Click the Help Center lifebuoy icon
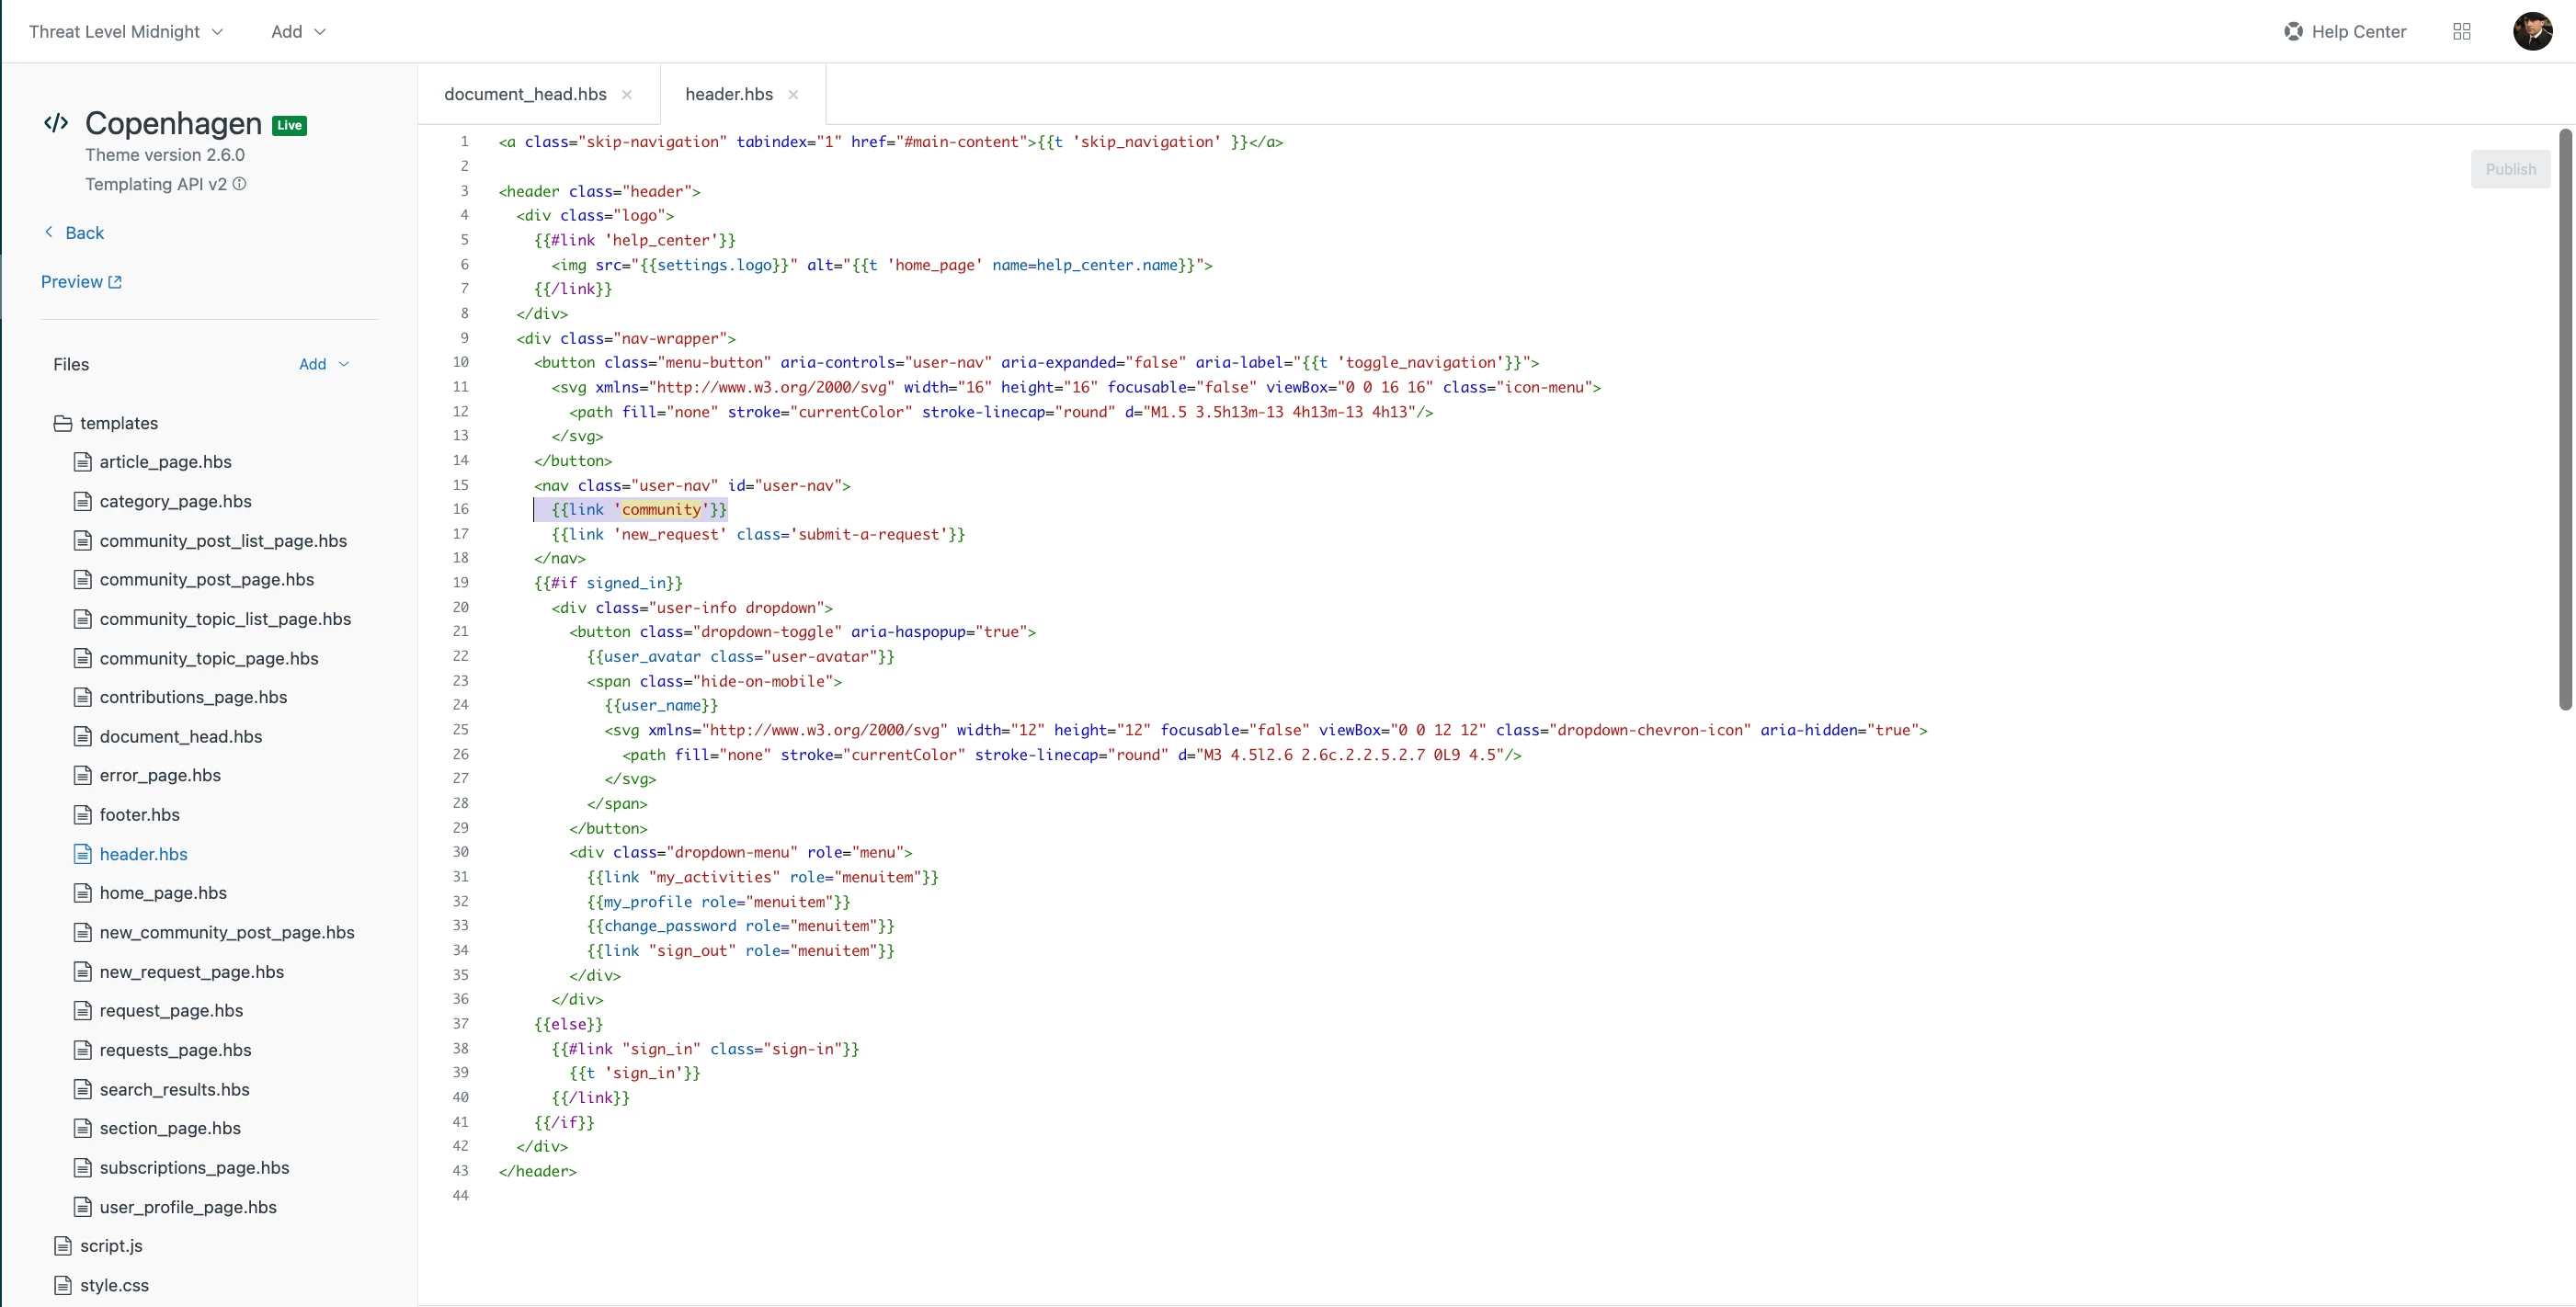The height and width of the screenshot is (1307, 2576). [x=2292, y=31]
